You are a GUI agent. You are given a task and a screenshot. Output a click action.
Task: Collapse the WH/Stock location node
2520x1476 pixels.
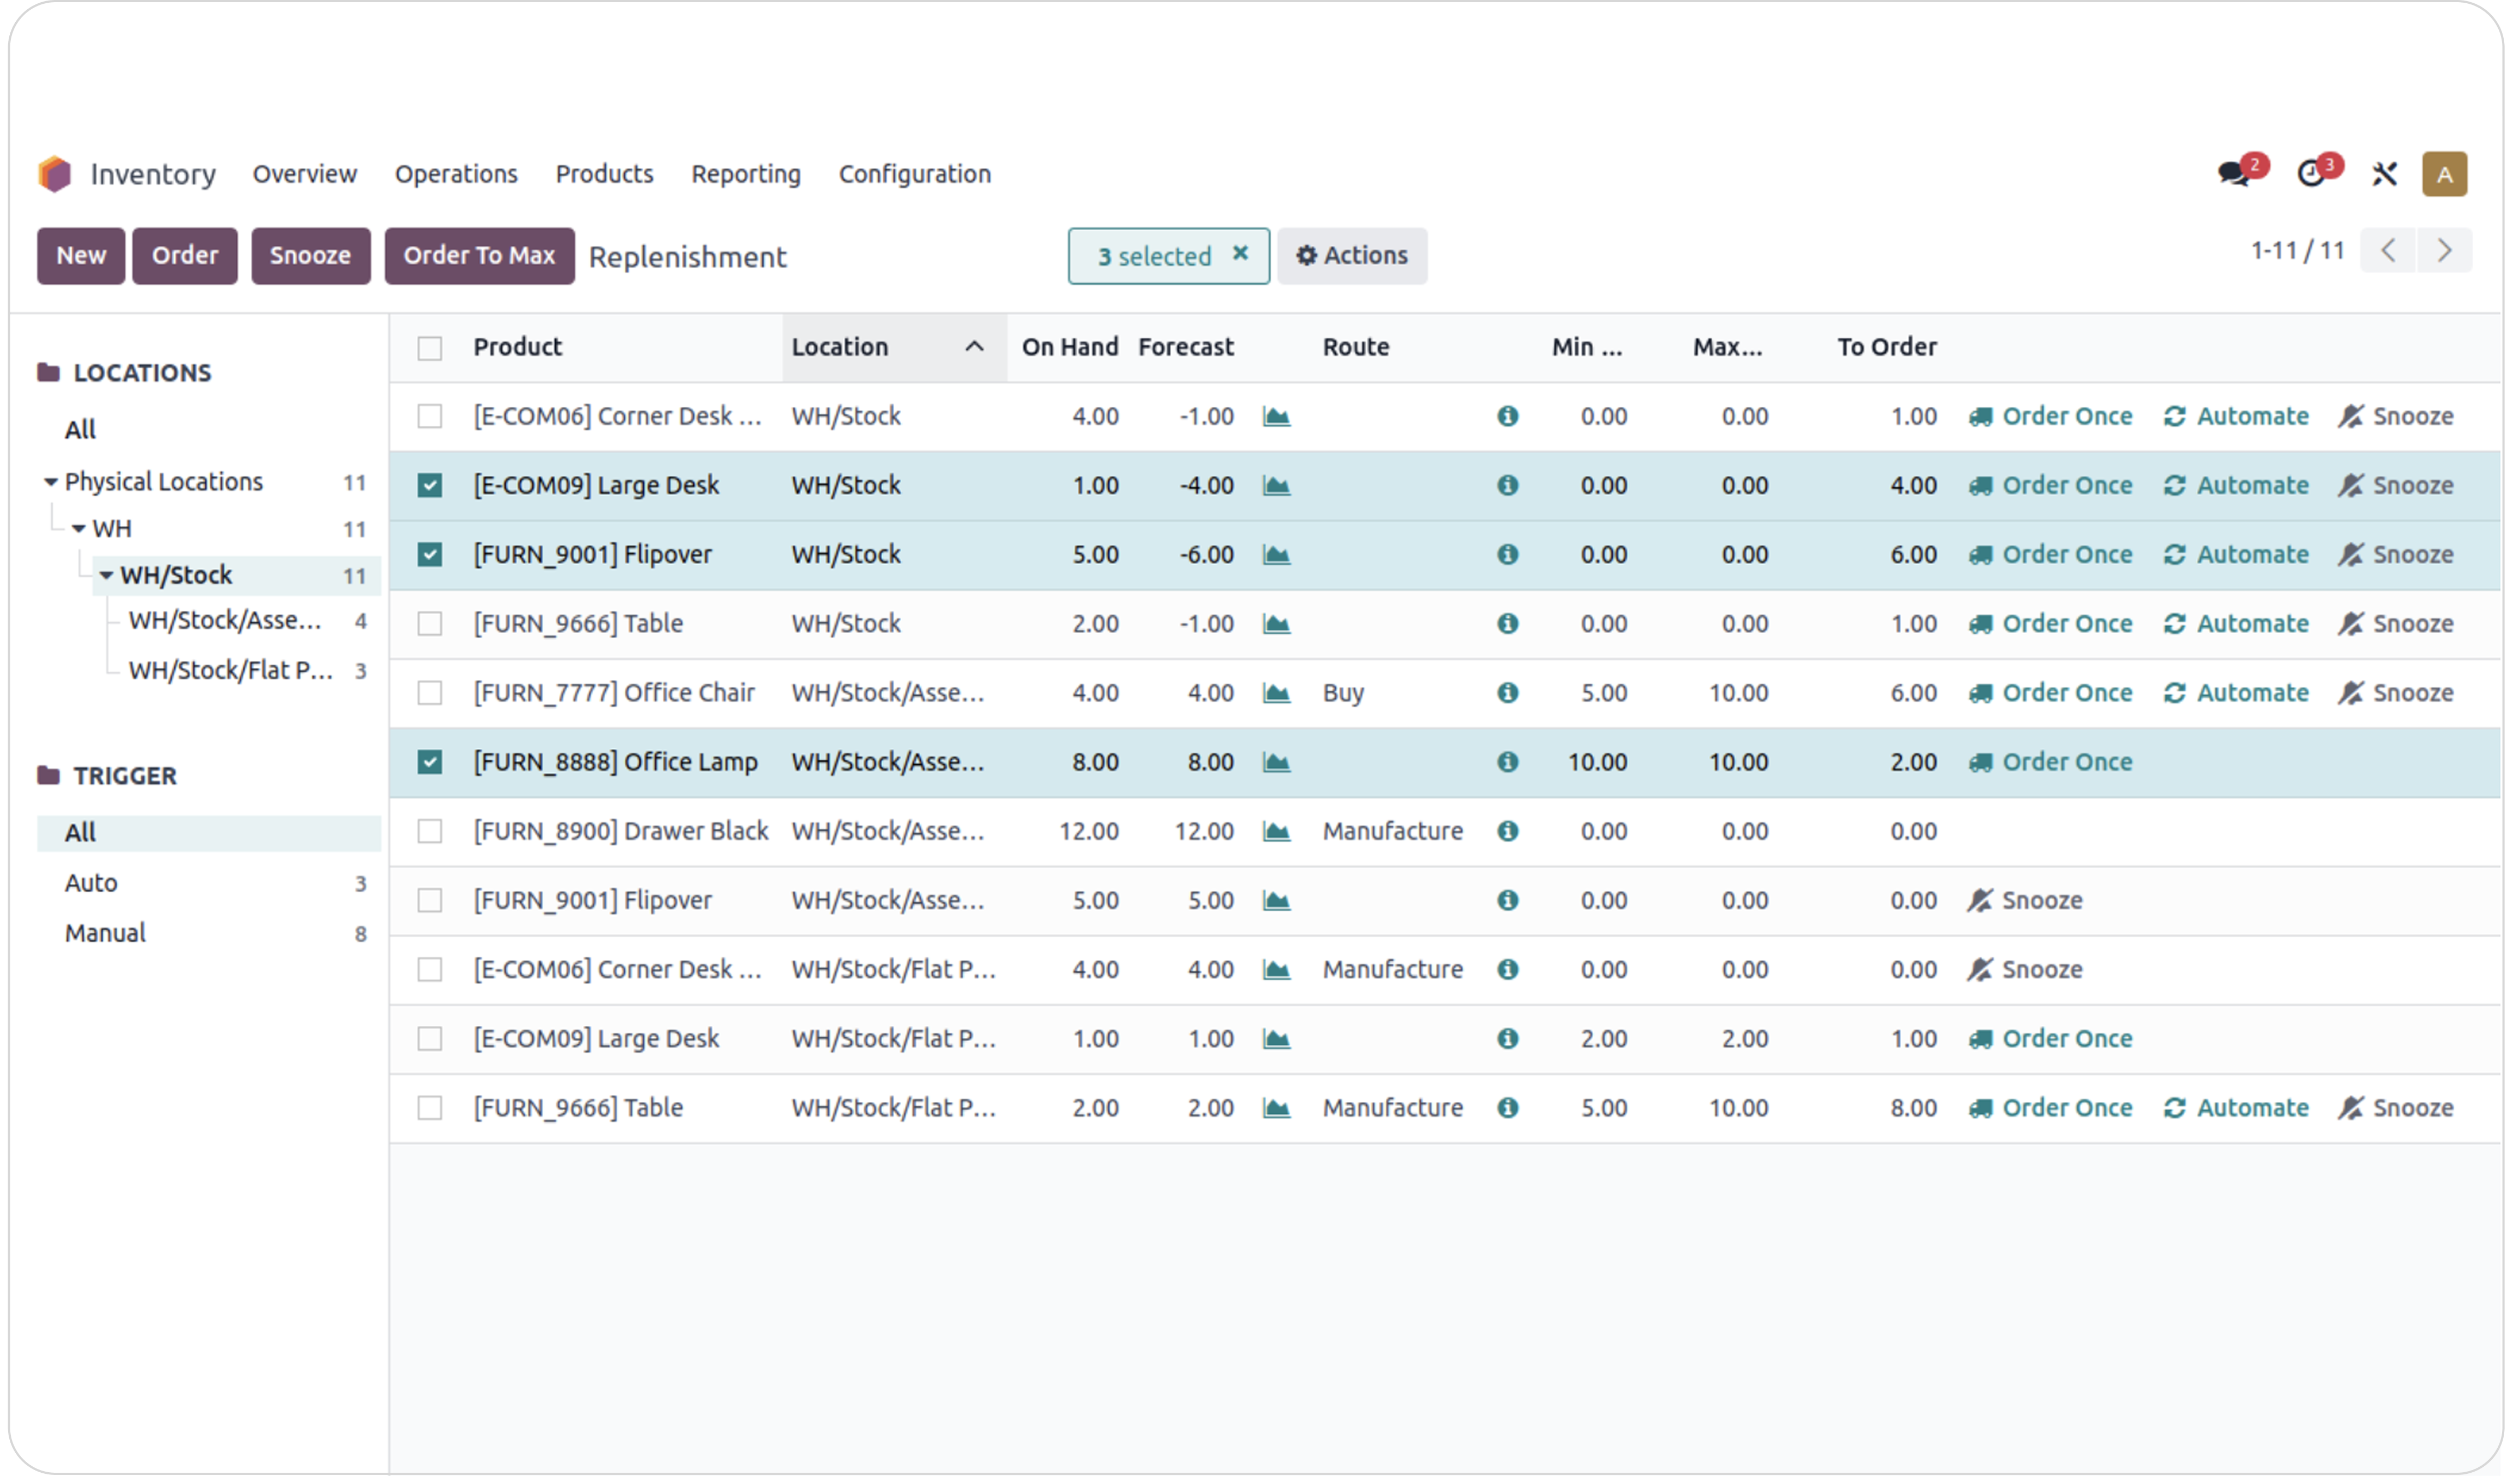pyautogui.click(x=106, y=576)
